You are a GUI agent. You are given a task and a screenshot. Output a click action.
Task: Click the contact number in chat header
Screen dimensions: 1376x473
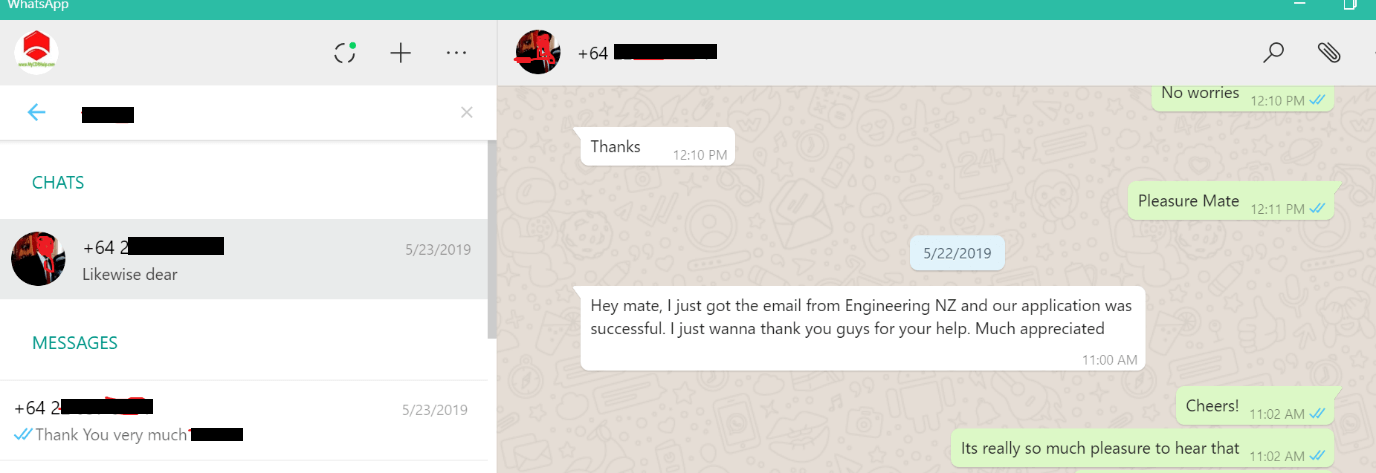647,53
